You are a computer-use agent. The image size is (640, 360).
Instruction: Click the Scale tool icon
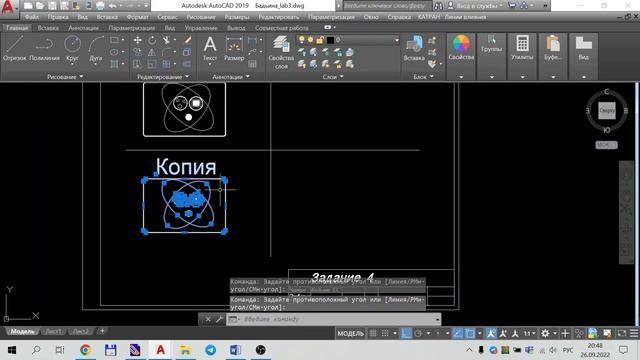coord(152,64)
